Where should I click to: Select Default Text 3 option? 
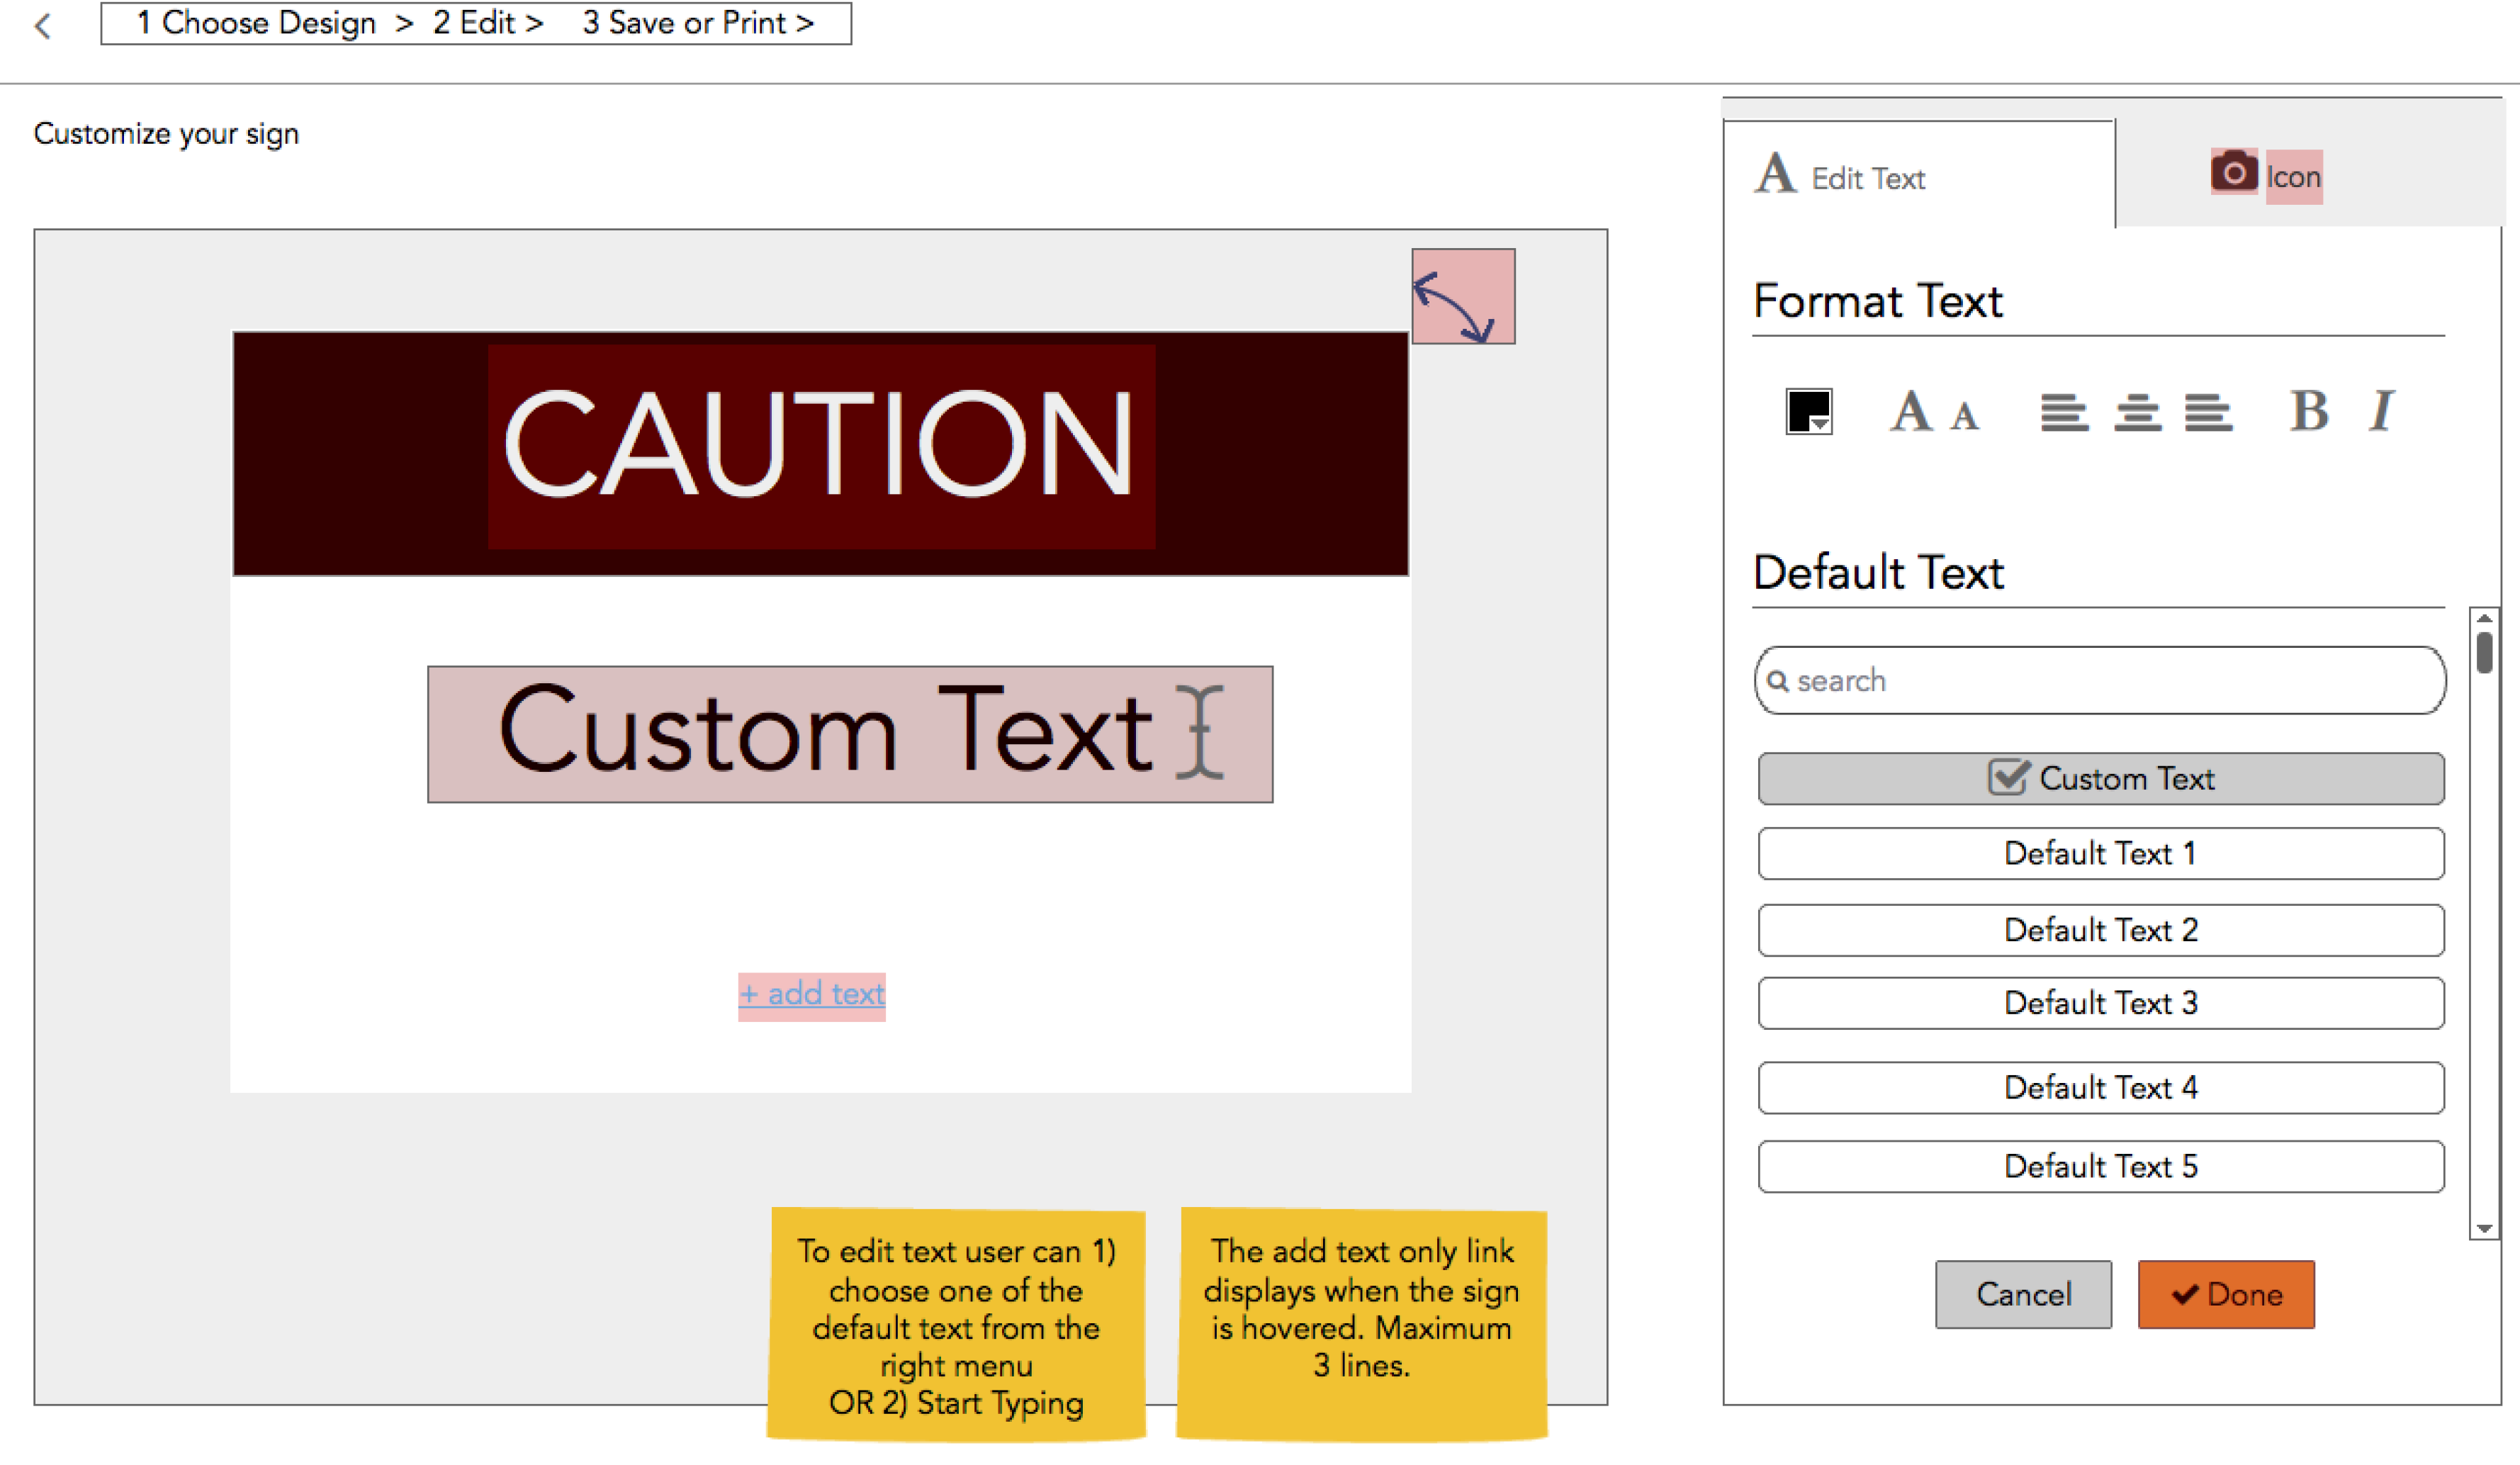coord(2100,1003)
